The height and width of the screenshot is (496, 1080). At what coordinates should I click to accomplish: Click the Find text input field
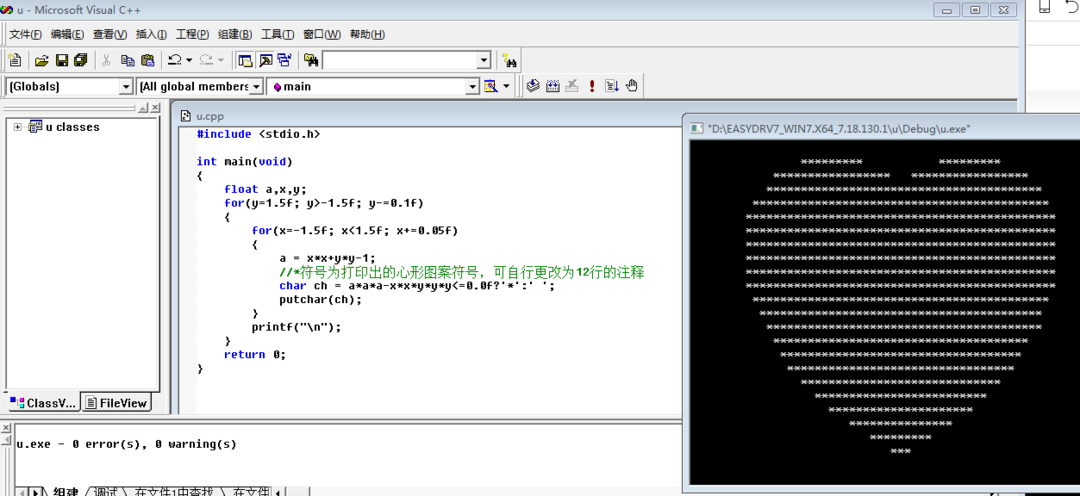(x=400, y=61)
